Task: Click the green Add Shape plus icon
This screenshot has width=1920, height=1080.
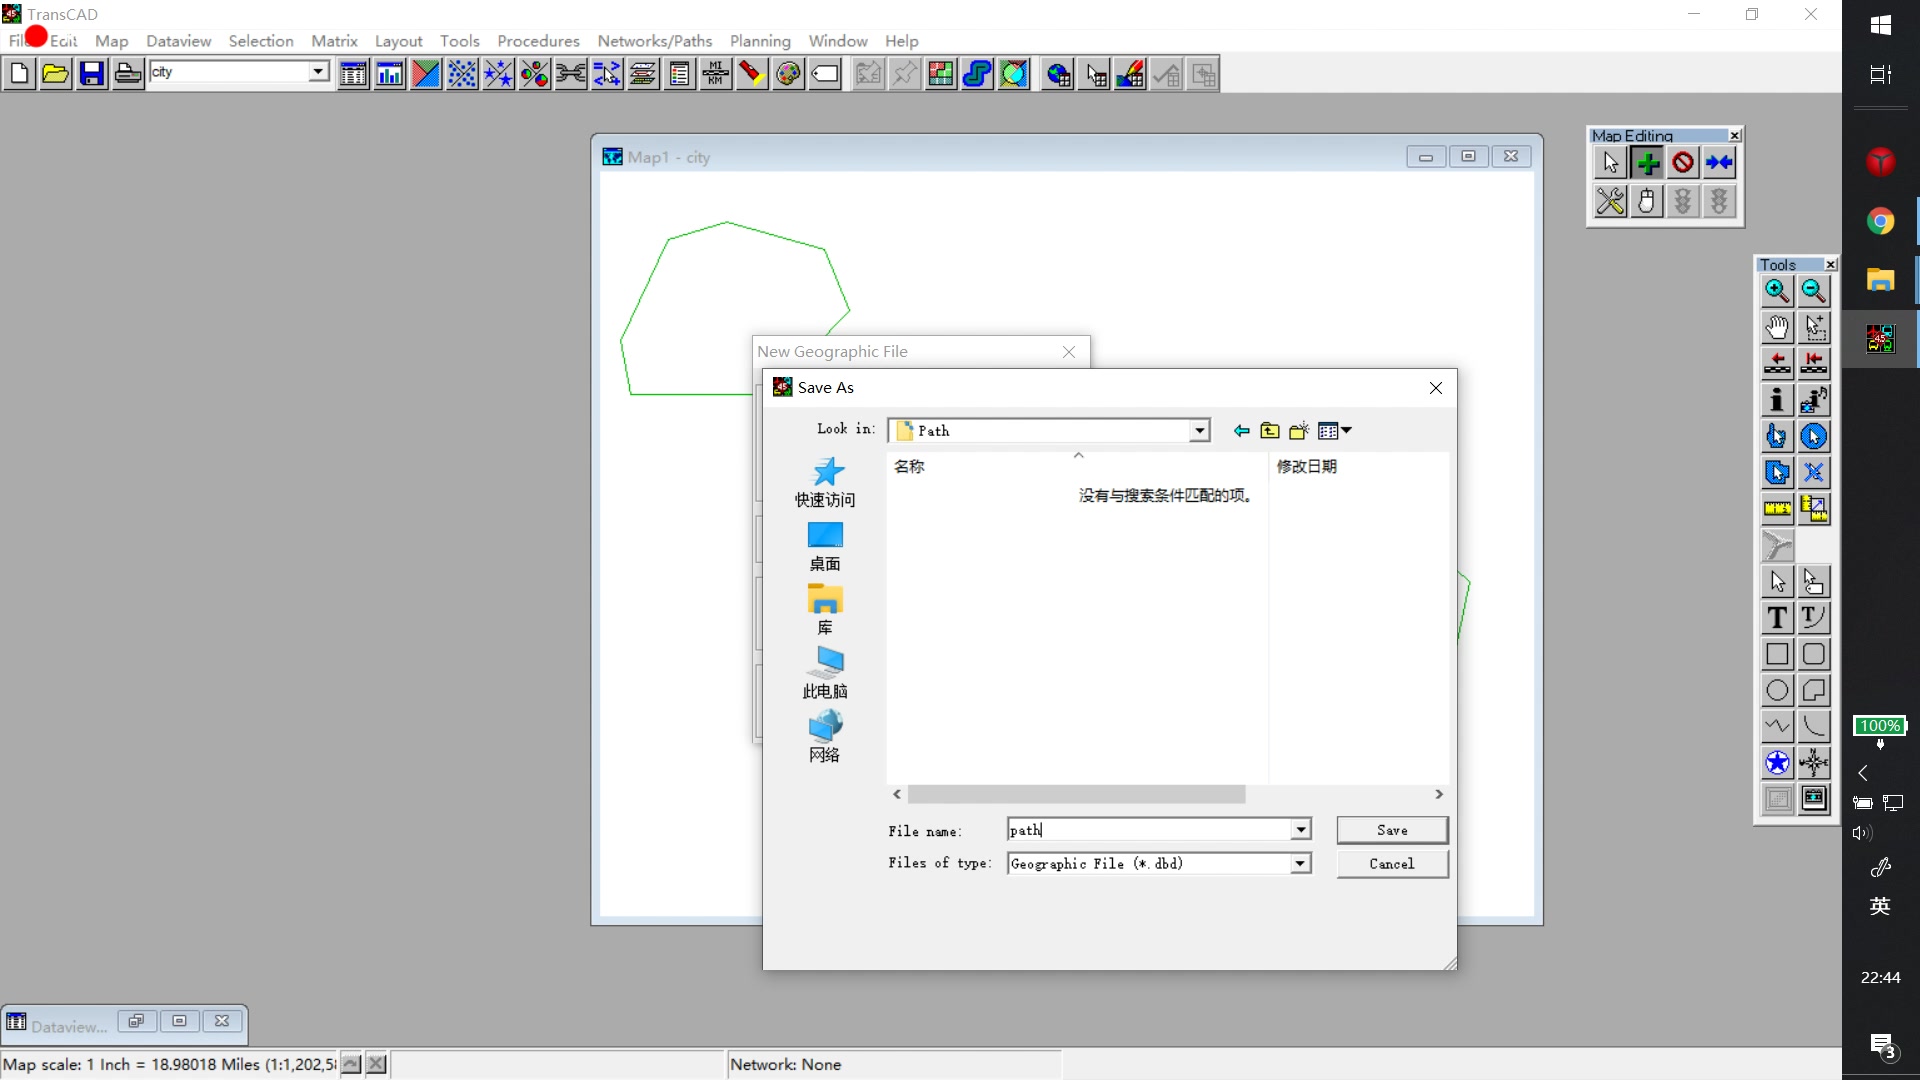Action: click(x=1647, y=163)
